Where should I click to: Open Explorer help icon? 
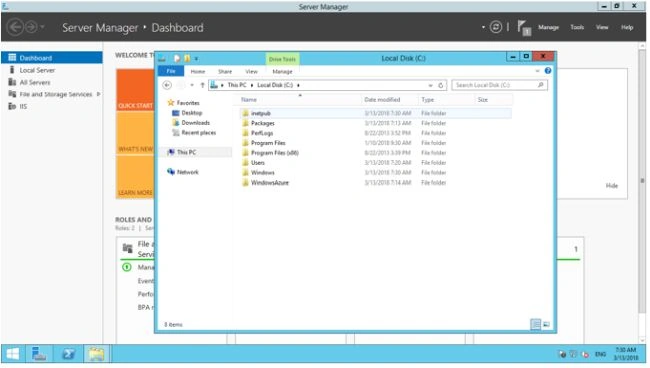pyautogui.click(x=548, y=71)
